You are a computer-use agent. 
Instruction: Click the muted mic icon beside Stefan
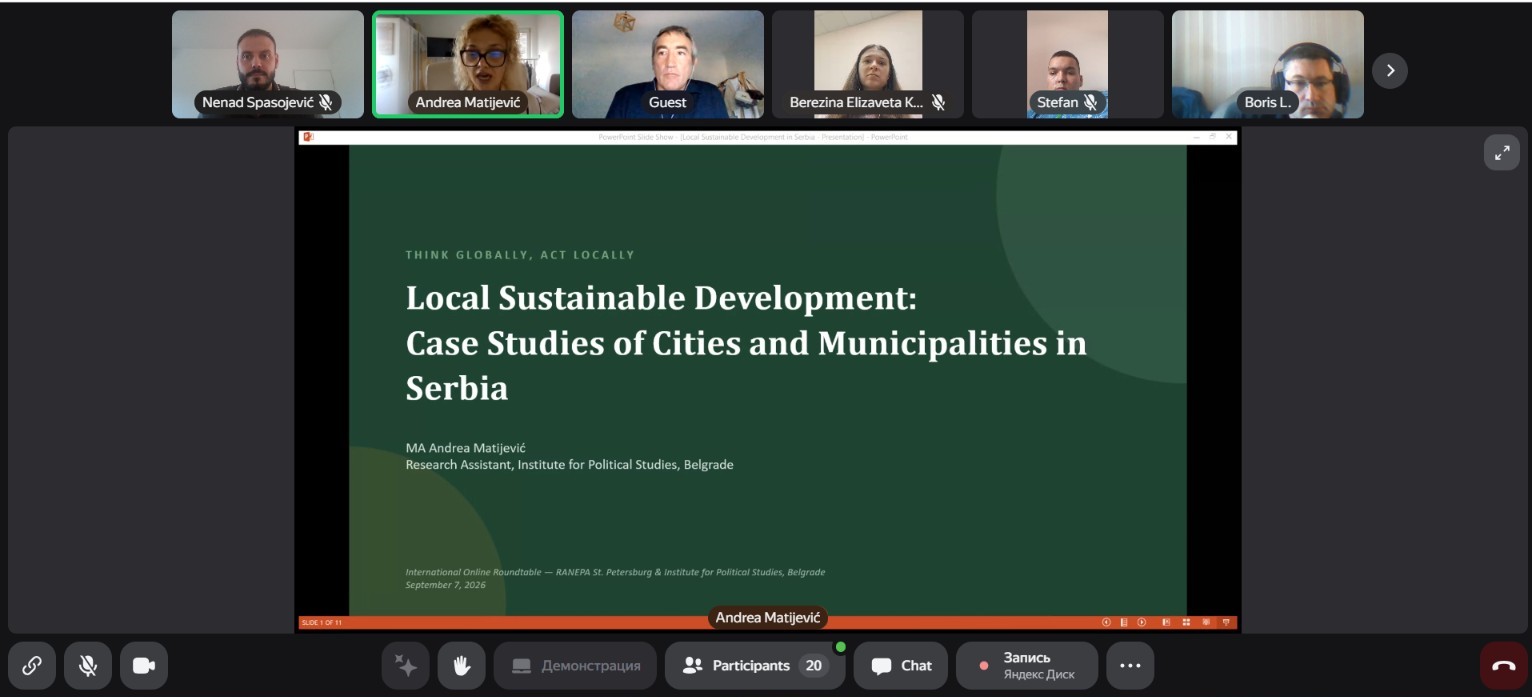1090,102
